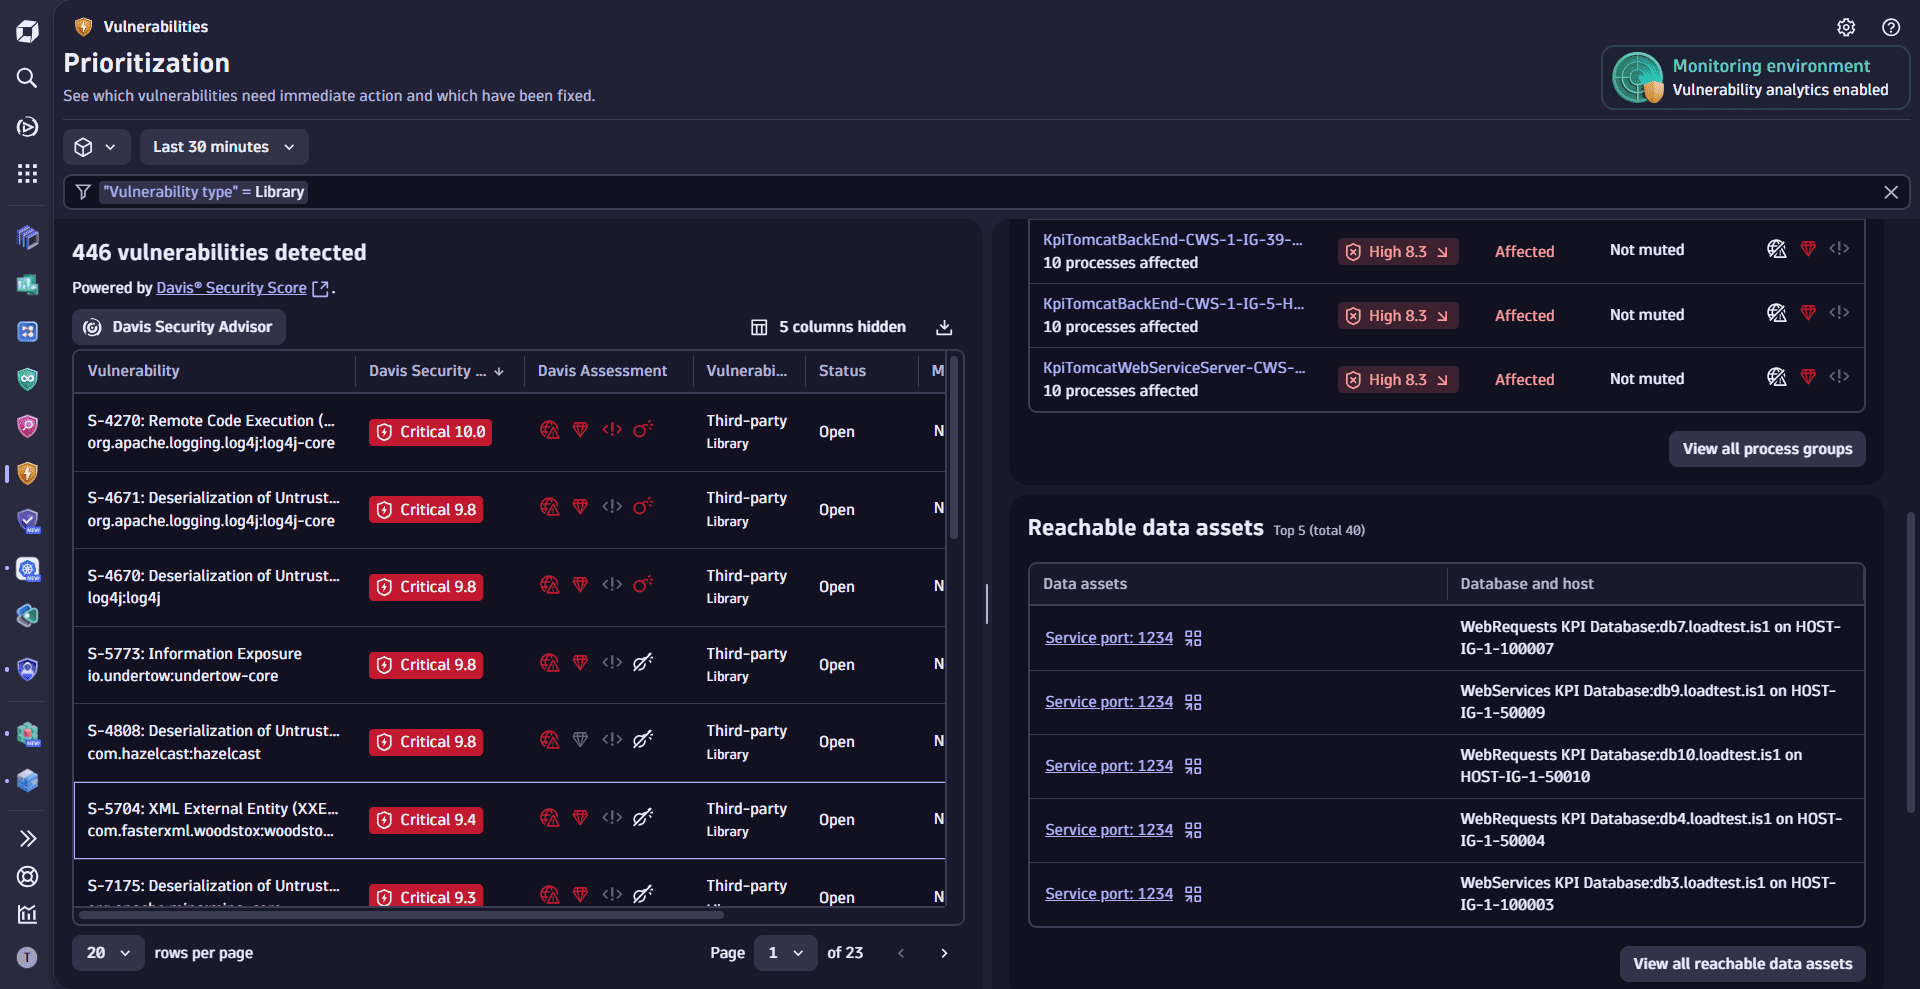Click exposure icon in S-5704 row
1920x989 pixels.
[x=549, y=817]
